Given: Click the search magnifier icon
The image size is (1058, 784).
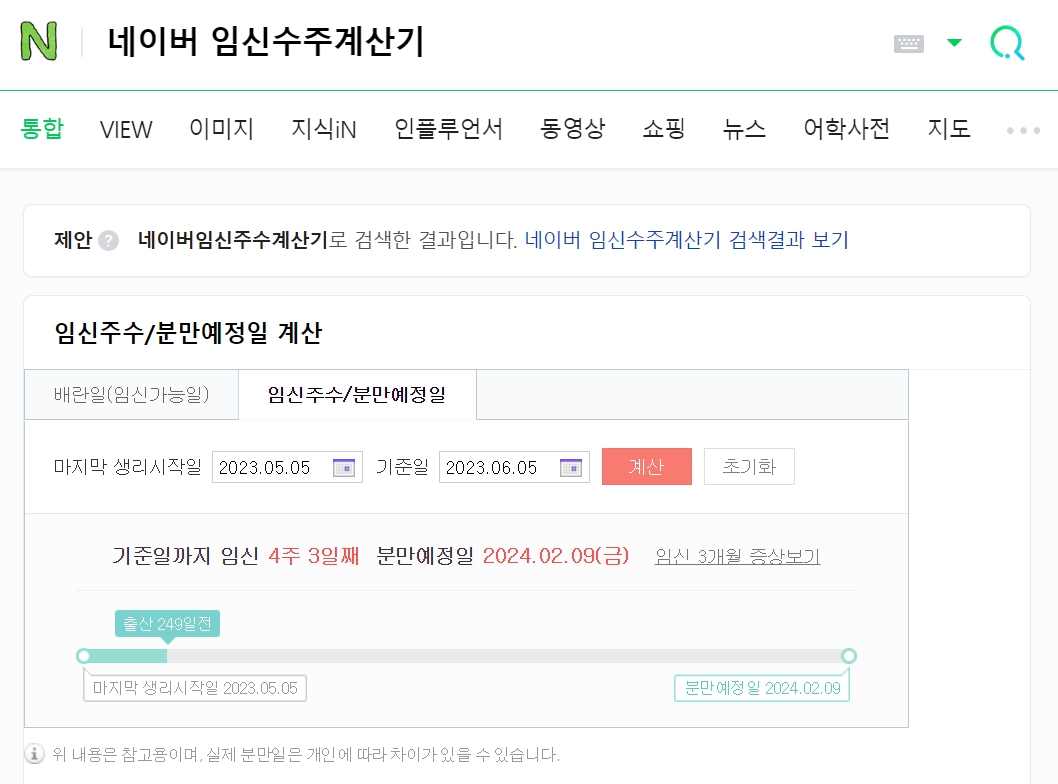Looking at the screenshot, I should (1007, 42).
